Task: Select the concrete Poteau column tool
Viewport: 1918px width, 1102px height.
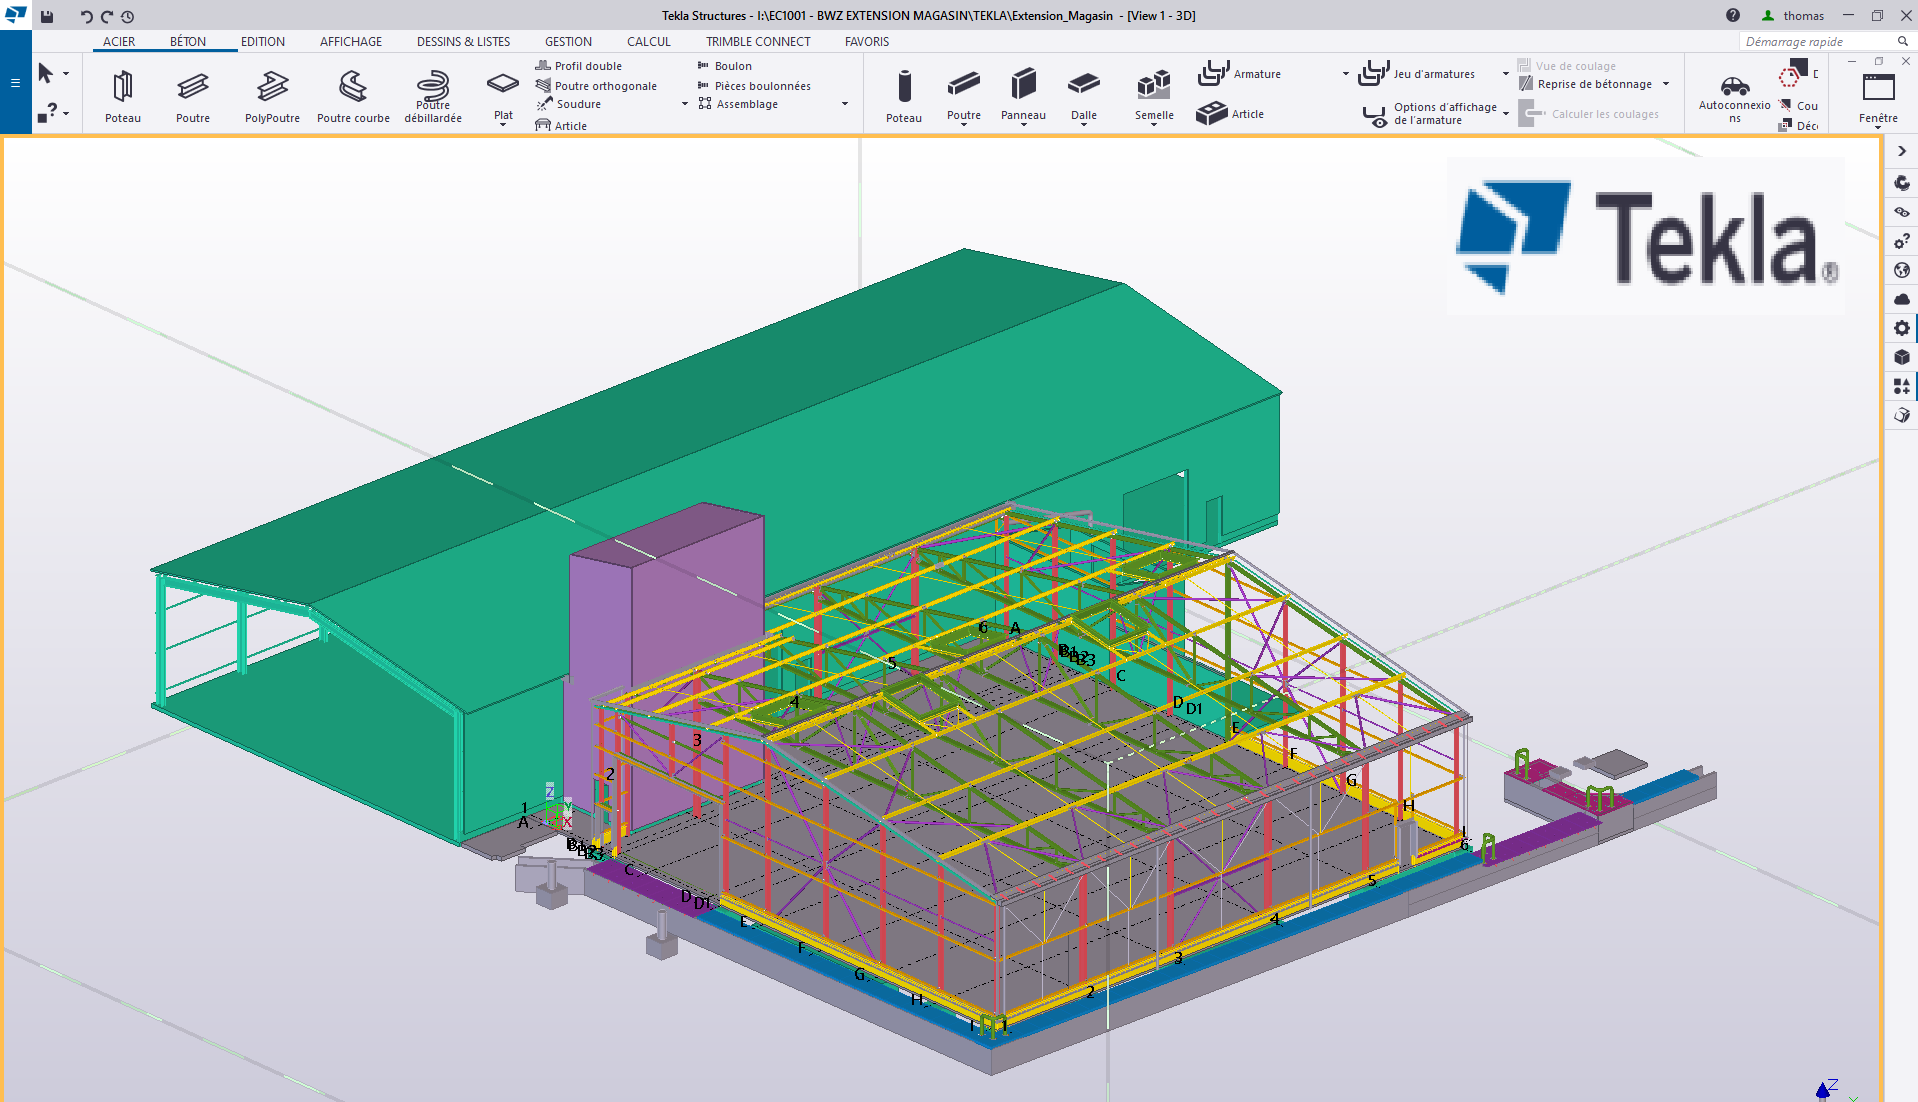Action: click(x=904, y=96)
